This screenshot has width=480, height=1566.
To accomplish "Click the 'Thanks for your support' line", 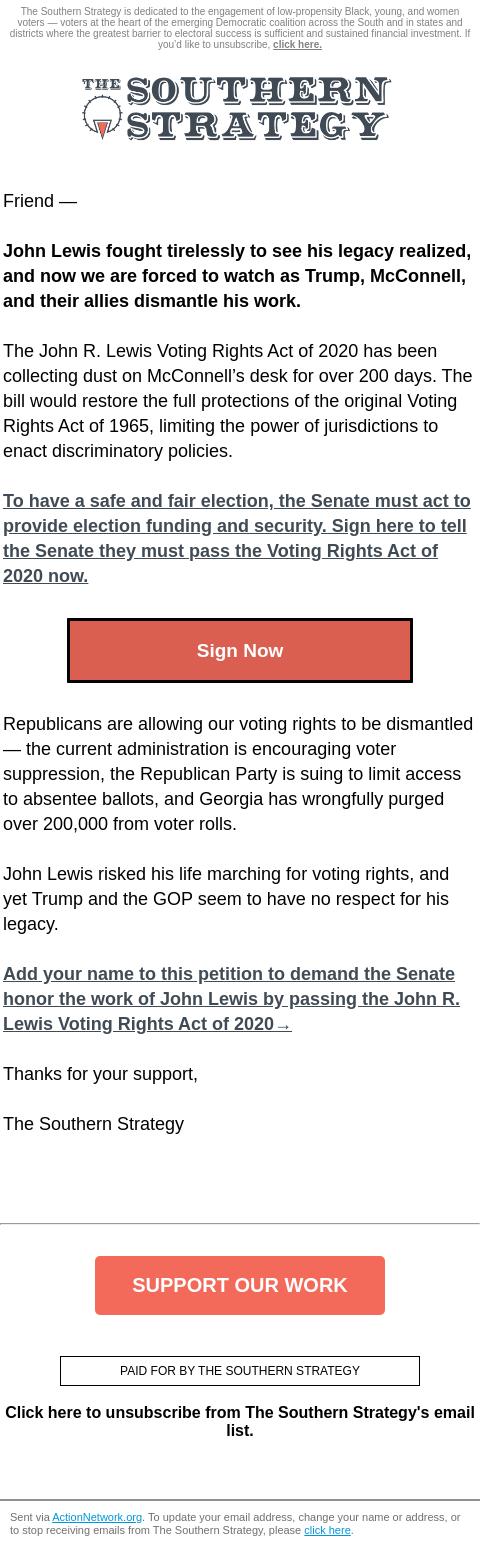I will tap(100, 1074).
